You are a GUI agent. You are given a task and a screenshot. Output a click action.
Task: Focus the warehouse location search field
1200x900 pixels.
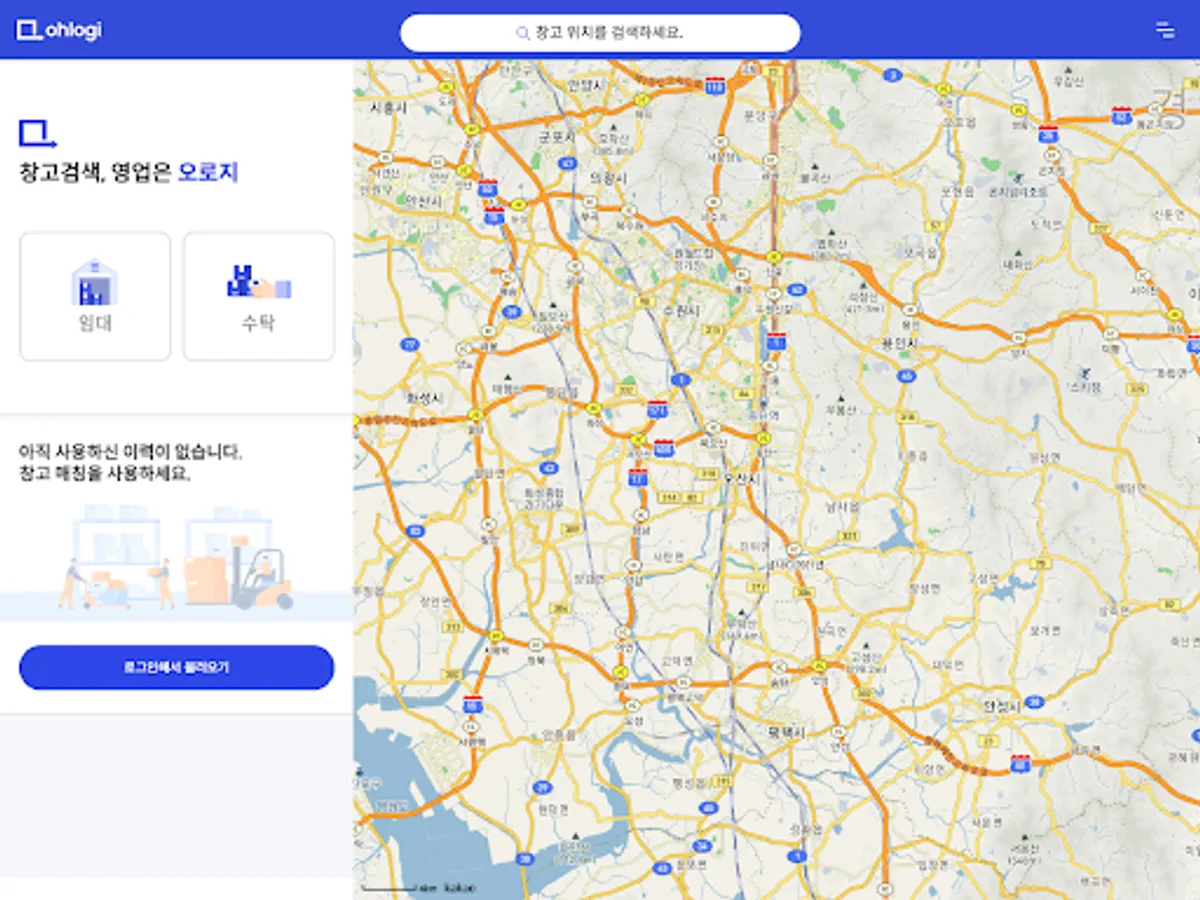[x=600, y=33]
